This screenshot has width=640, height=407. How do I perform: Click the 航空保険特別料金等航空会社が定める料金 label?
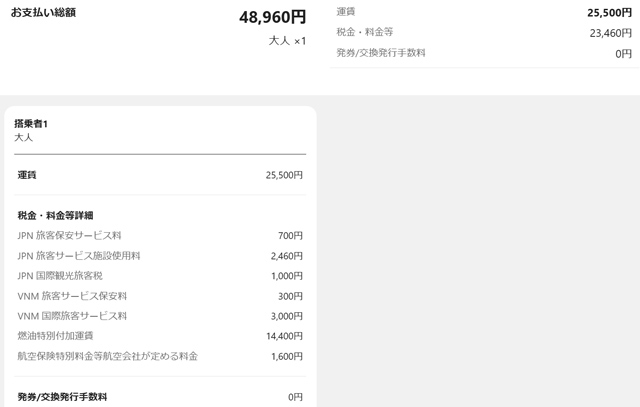tap(108, 356)
